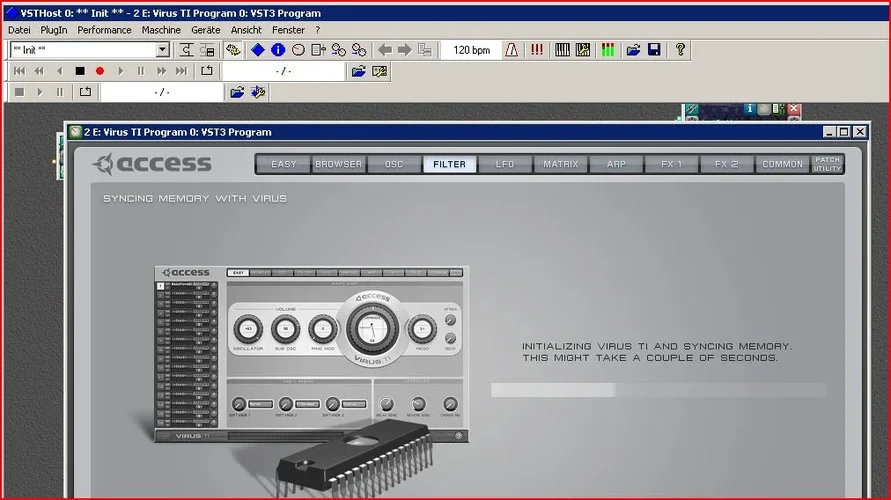Viewport: 891px width, 500px height.
Task: Open the MIDI keyboard bar icon
Action: click(x=563, y=50)
